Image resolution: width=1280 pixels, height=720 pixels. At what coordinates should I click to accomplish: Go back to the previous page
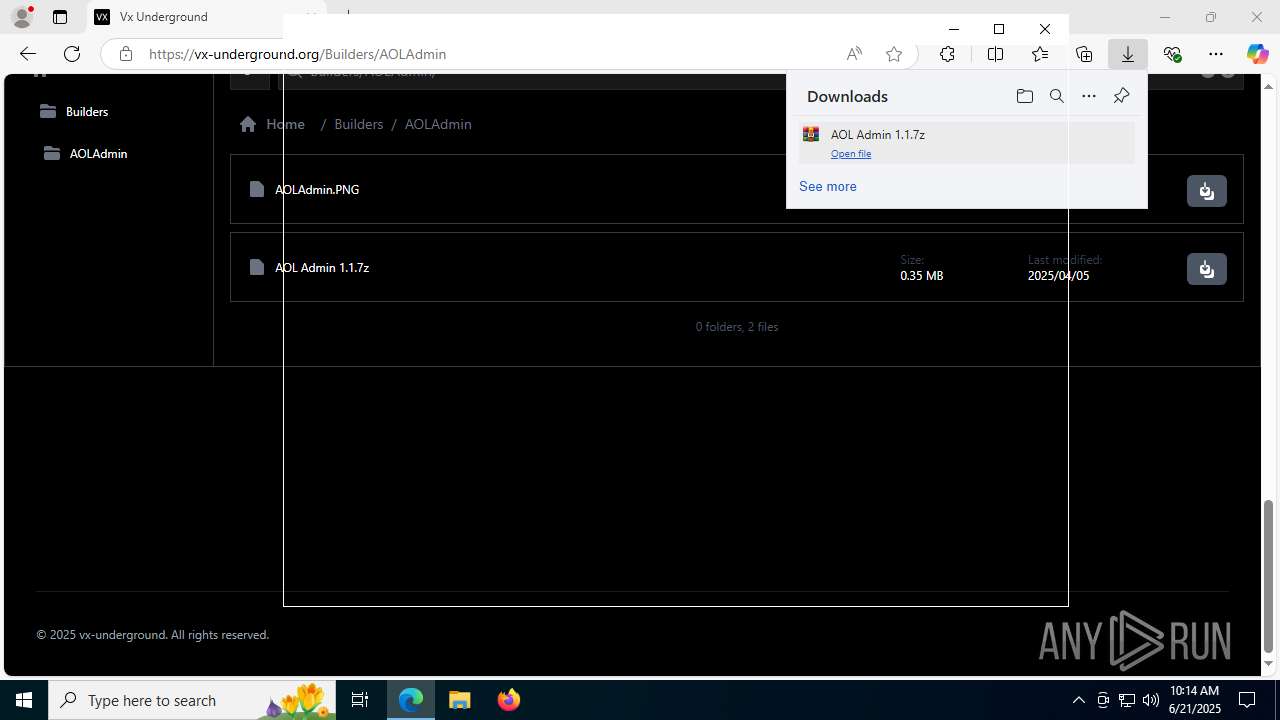pyautogui.click(x=28, y=54)
